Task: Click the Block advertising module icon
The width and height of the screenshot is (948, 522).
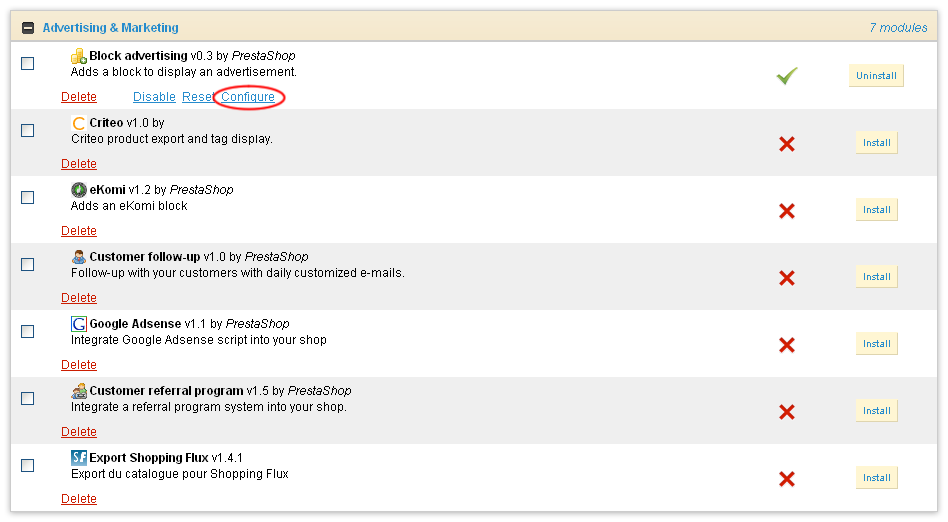Action: [79, 56]
